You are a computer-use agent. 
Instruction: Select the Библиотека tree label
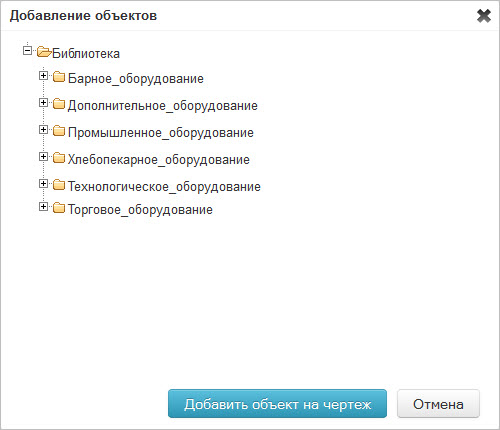coord(86,53)
